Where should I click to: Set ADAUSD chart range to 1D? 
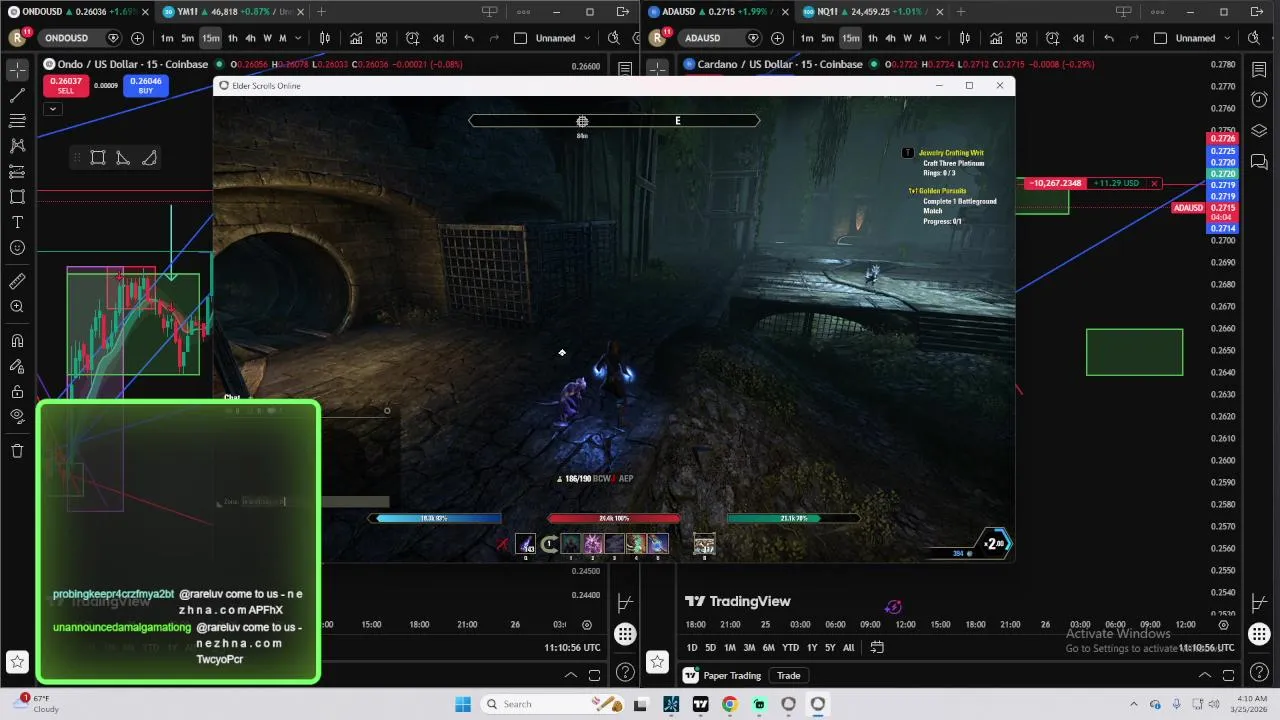tap(691, 647)
